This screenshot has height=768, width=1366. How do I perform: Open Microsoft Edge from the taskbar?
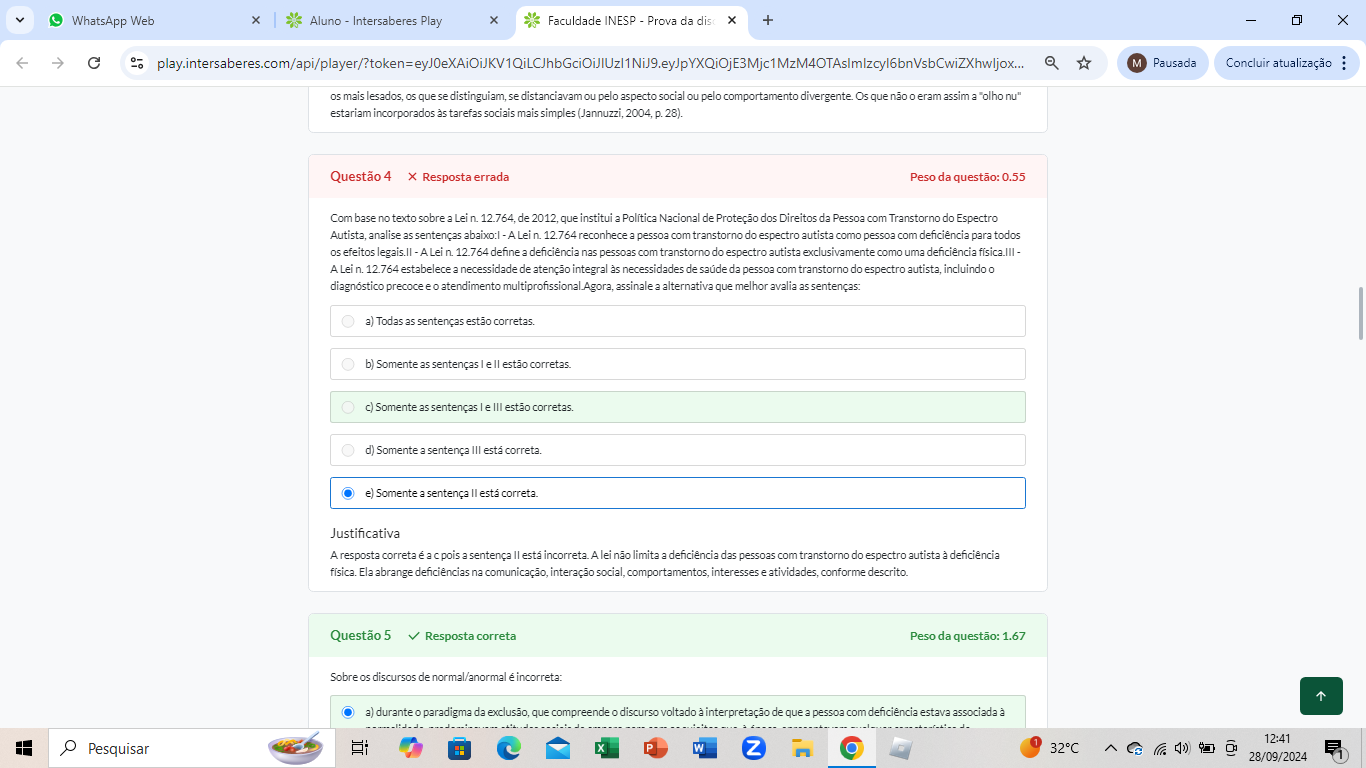509,748
